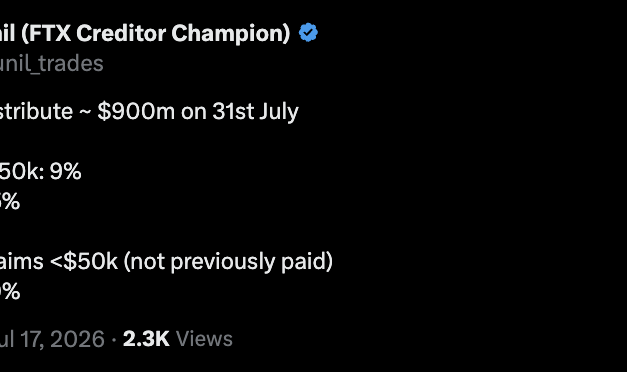Click the bold 2.3K view count
Screen dimensions: 627x372
tap(146, 339)
